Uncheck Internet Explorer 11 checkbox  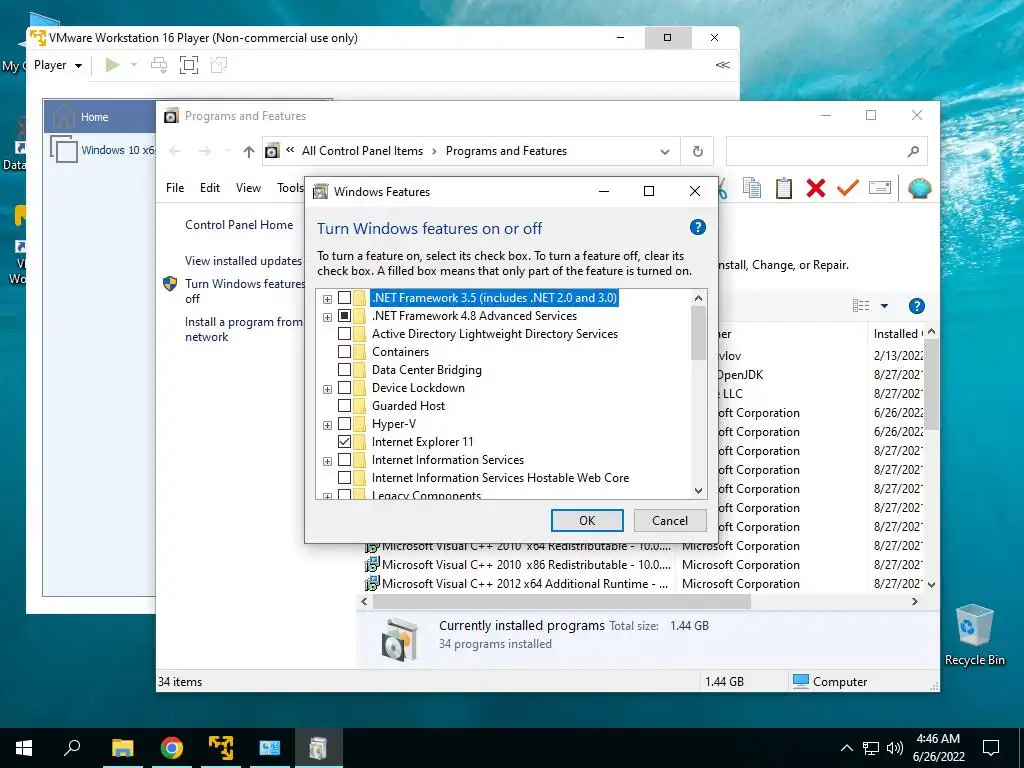344,441
